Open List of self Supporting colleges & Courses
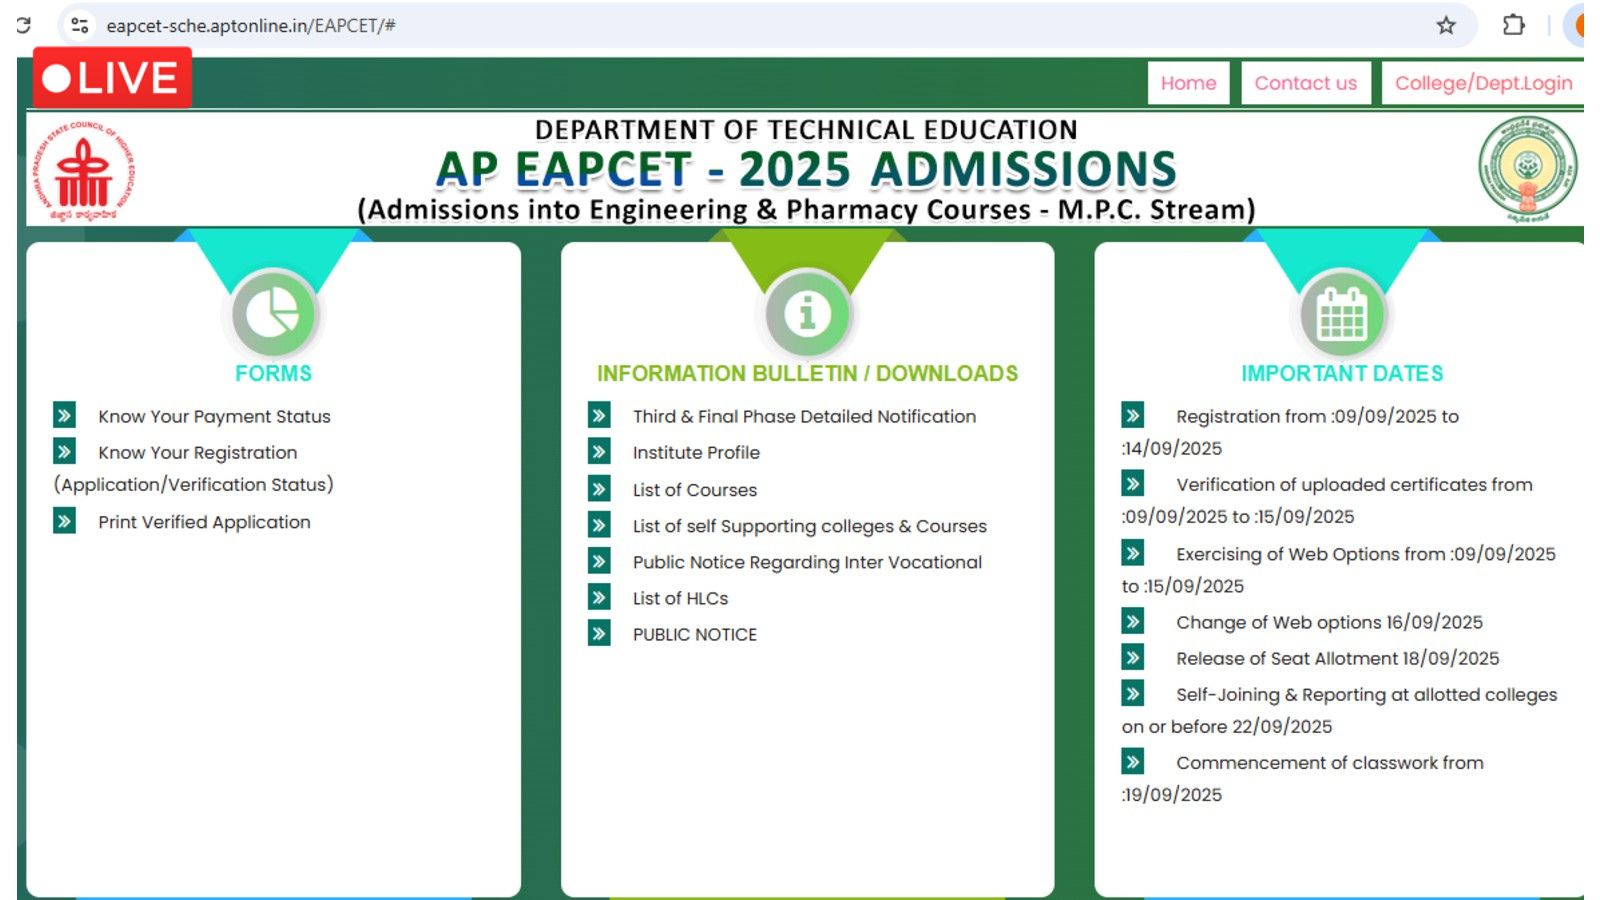The width and height of the screenshot is (1600, 900). point(809,526)
